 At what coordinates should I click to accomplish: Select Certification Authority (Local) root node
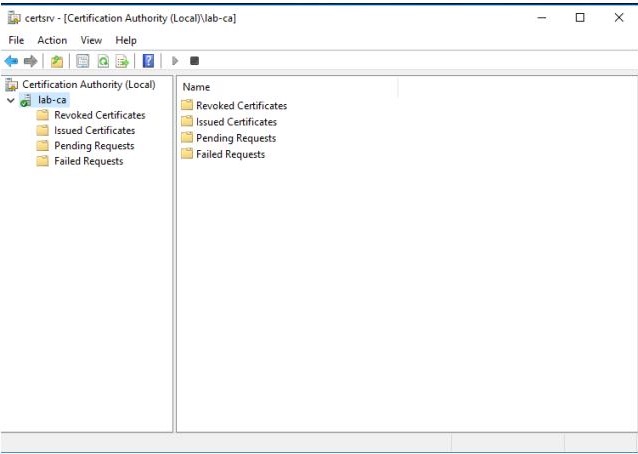click(88, 85)
